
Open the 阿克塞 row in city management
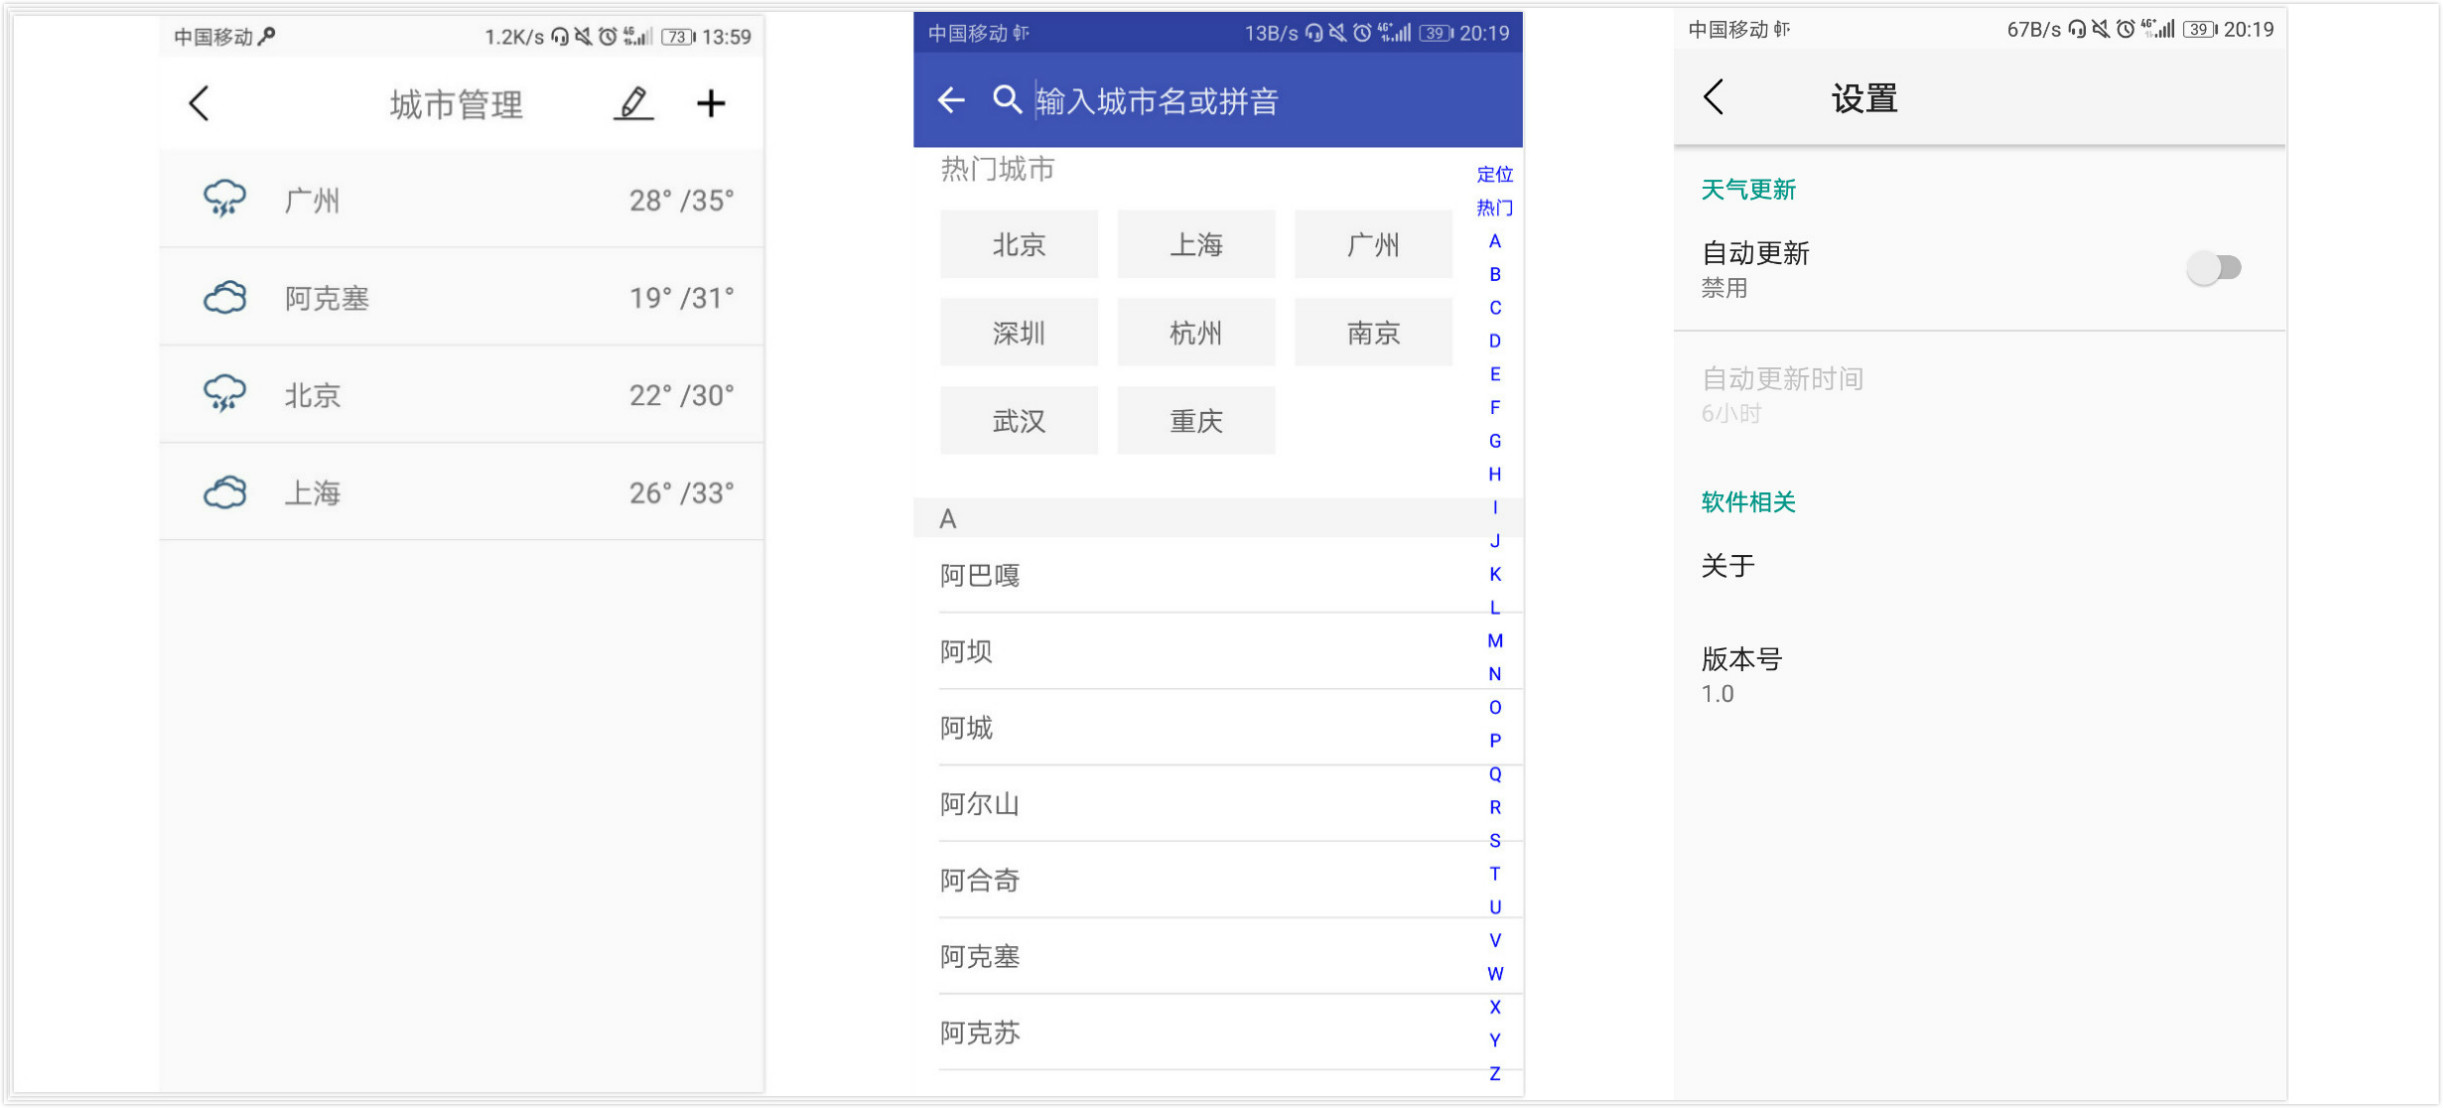click(x=461, y=298)
